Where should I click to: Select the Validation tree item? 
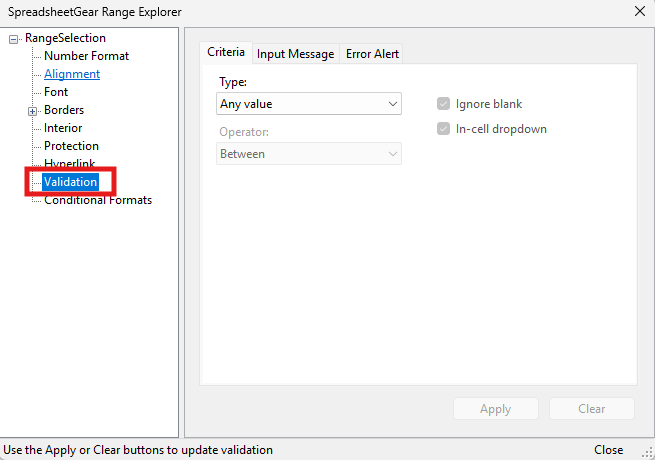tap(70, 182)
